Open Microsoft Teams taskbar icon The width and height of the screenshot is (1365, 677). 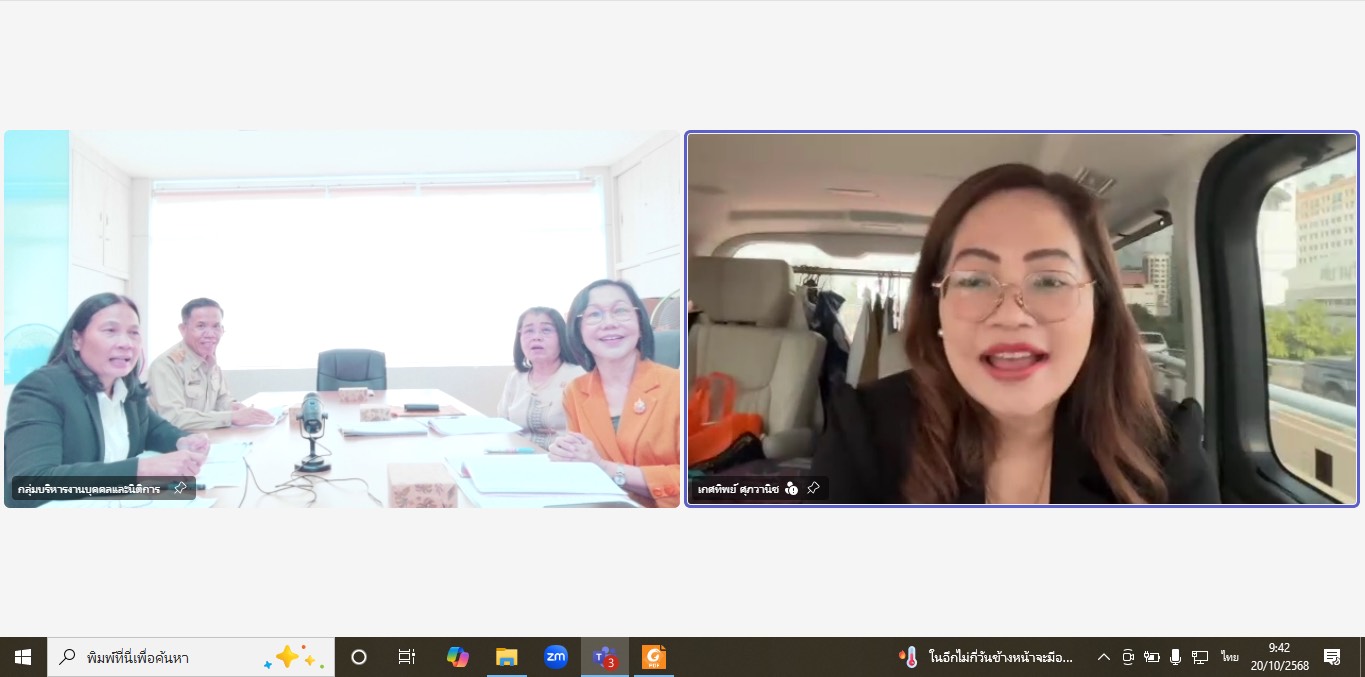[x=604, y=657]
